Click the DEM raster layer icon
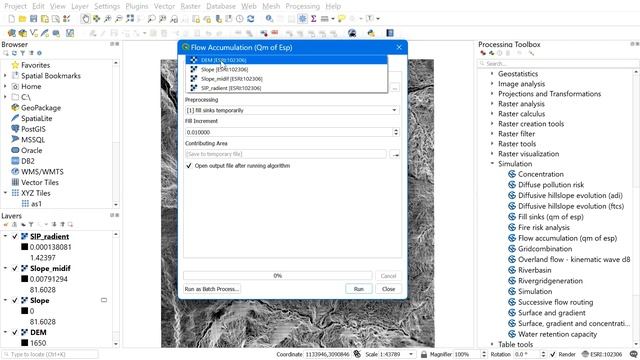Image resolution: width=640 pixels, height=360 pixels. 24,332
